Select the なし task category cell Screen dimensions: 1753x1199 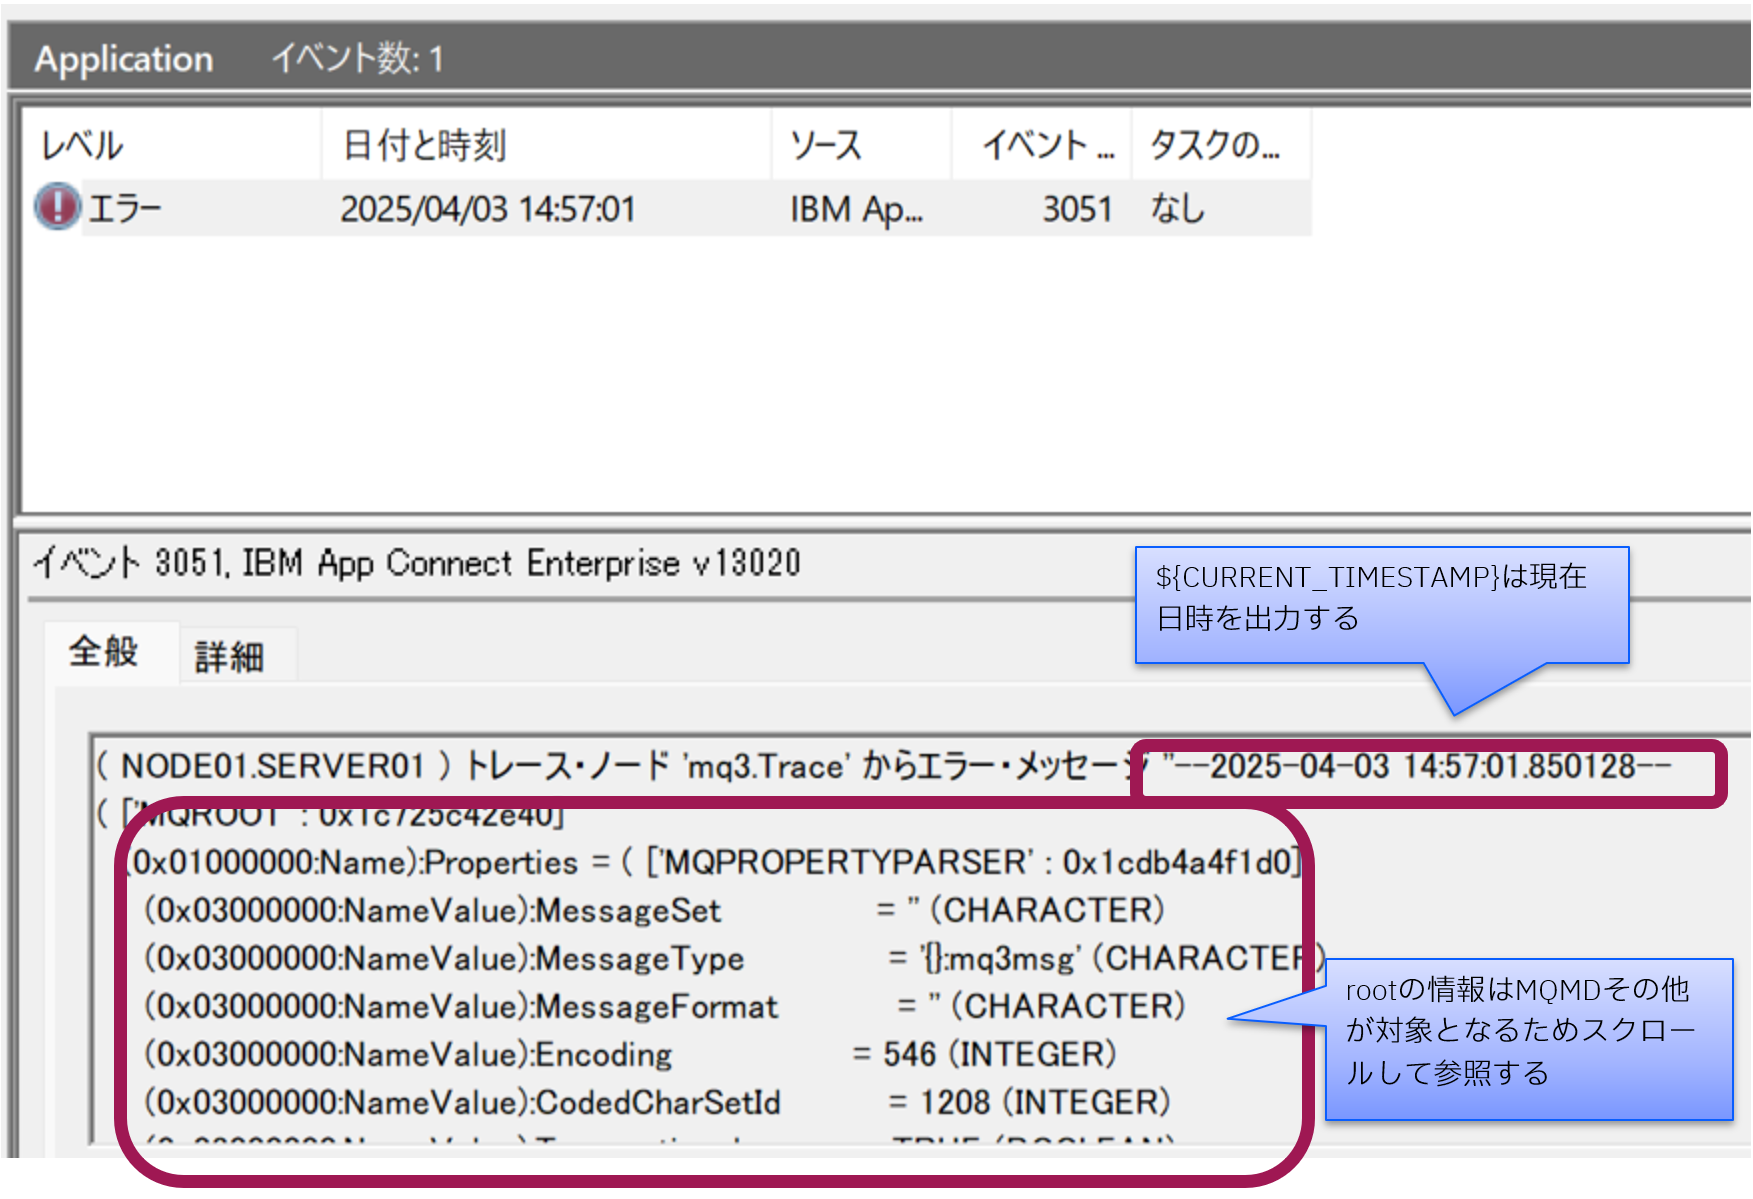1178,209
